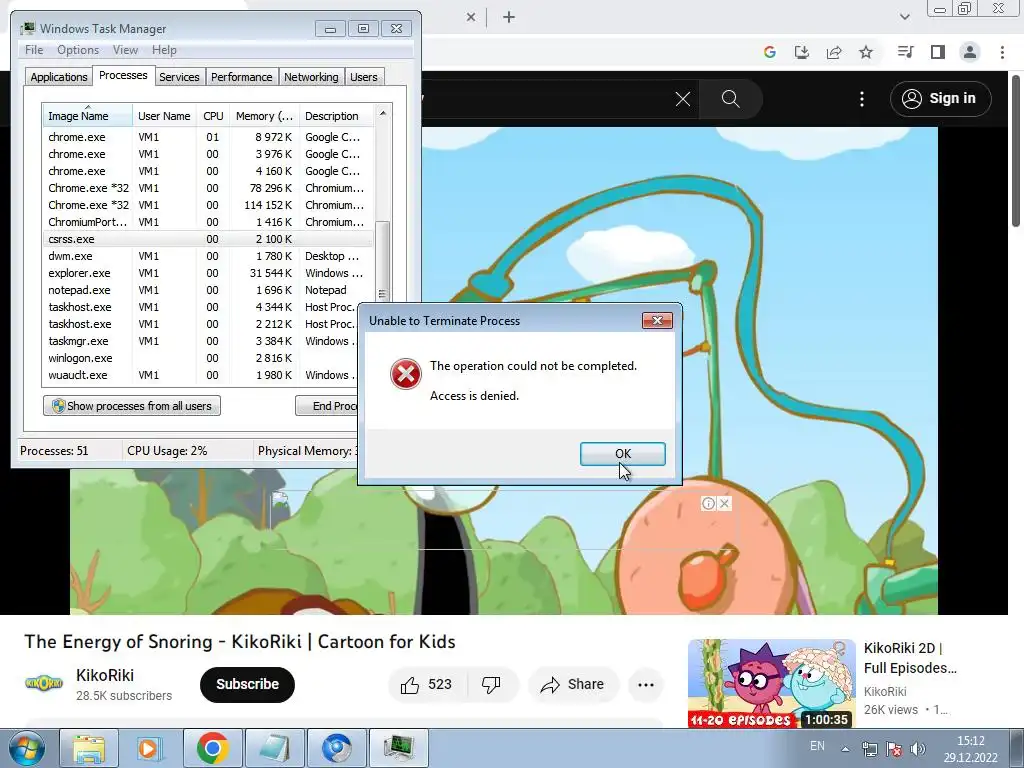Close the overlay ad on video
Screen dimensions: 1024x768
coord(724,504)
